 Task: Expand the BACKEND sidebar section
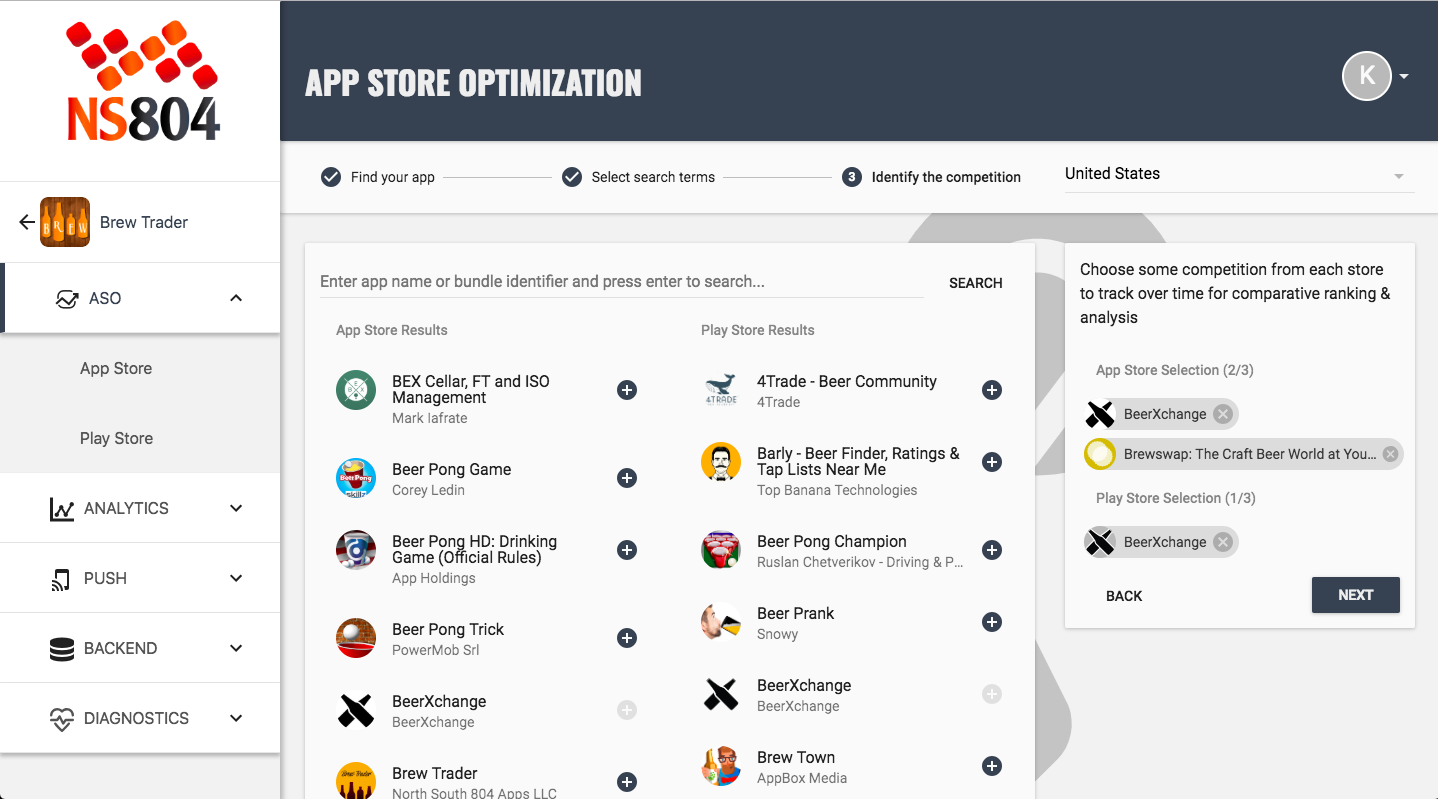pos(236,648)
